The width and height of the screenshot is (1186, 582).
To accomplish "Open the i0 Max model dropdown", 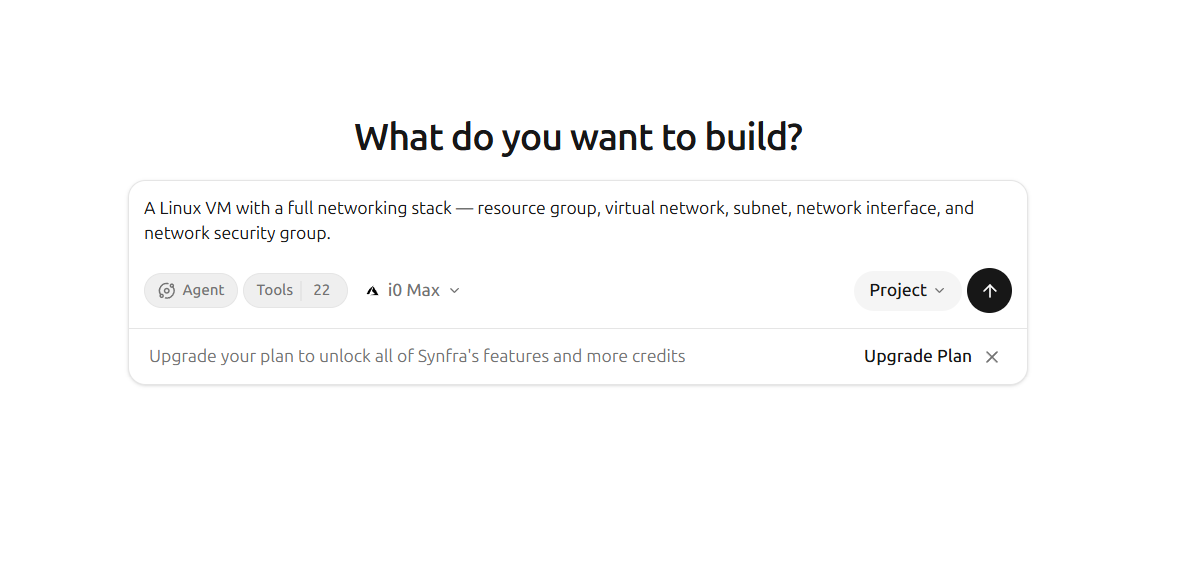I will (x=413, y=291).
